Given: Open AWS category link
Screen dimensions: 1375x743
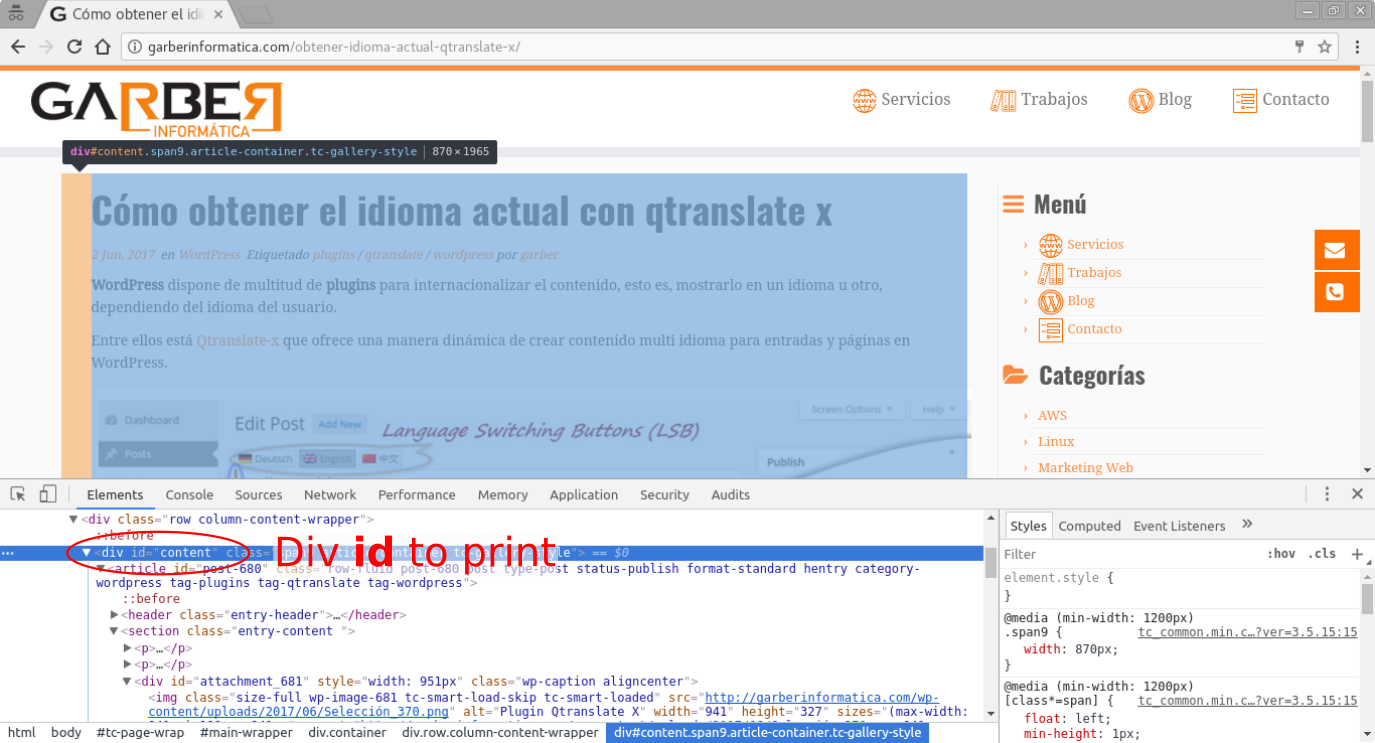Looking at the screenshot, I should [x=1052, y=415].
